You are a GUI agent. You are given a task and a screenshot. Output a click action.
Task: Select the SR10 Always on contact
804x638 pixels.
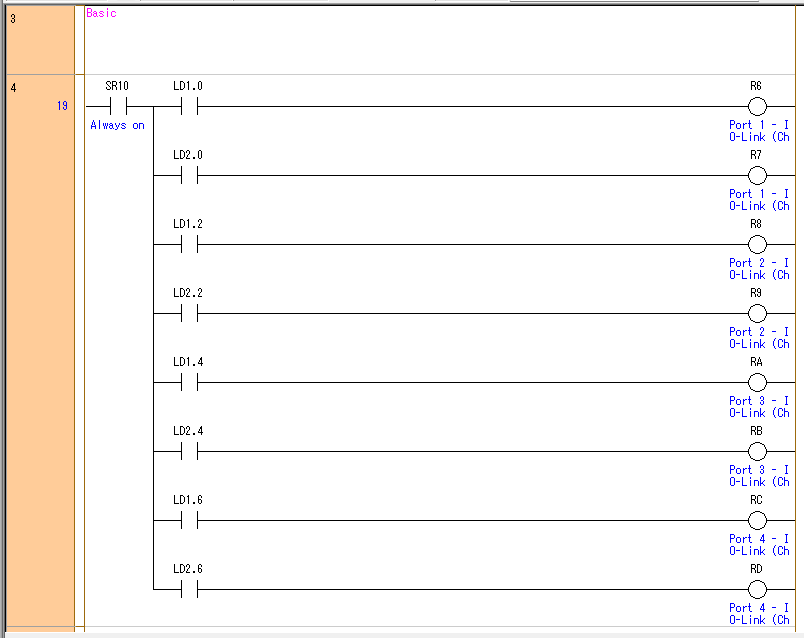(x=118, y=107)
